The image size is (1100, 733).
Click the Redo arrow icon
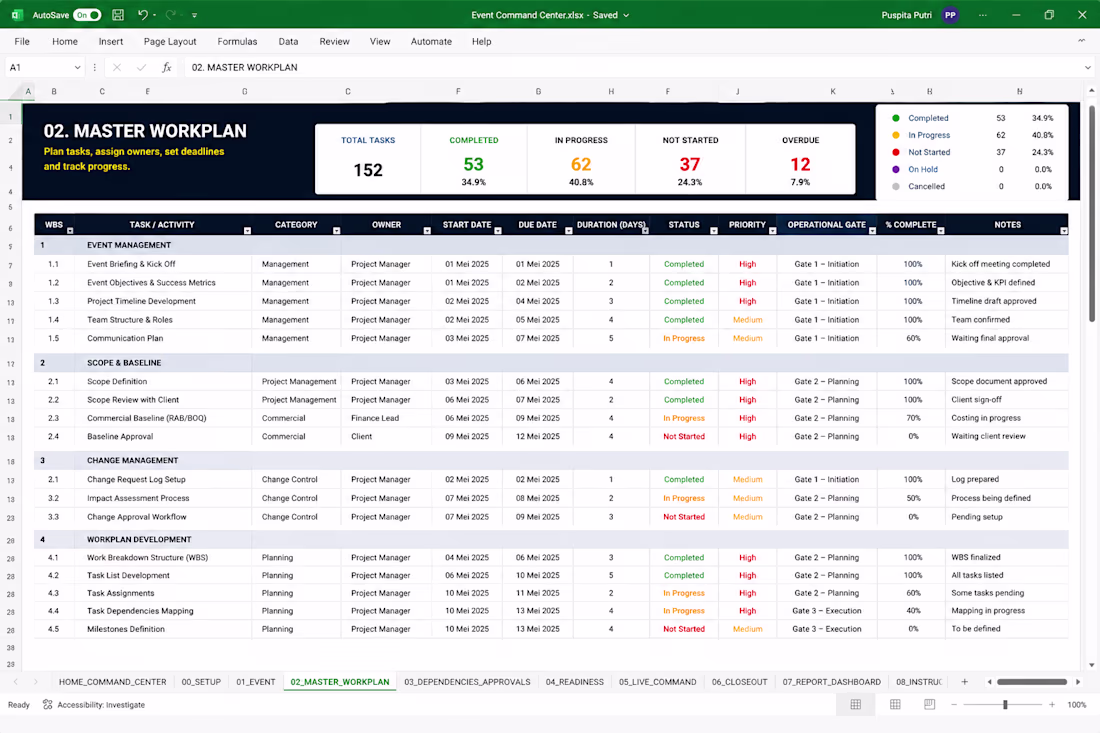(x=170, y=15)
